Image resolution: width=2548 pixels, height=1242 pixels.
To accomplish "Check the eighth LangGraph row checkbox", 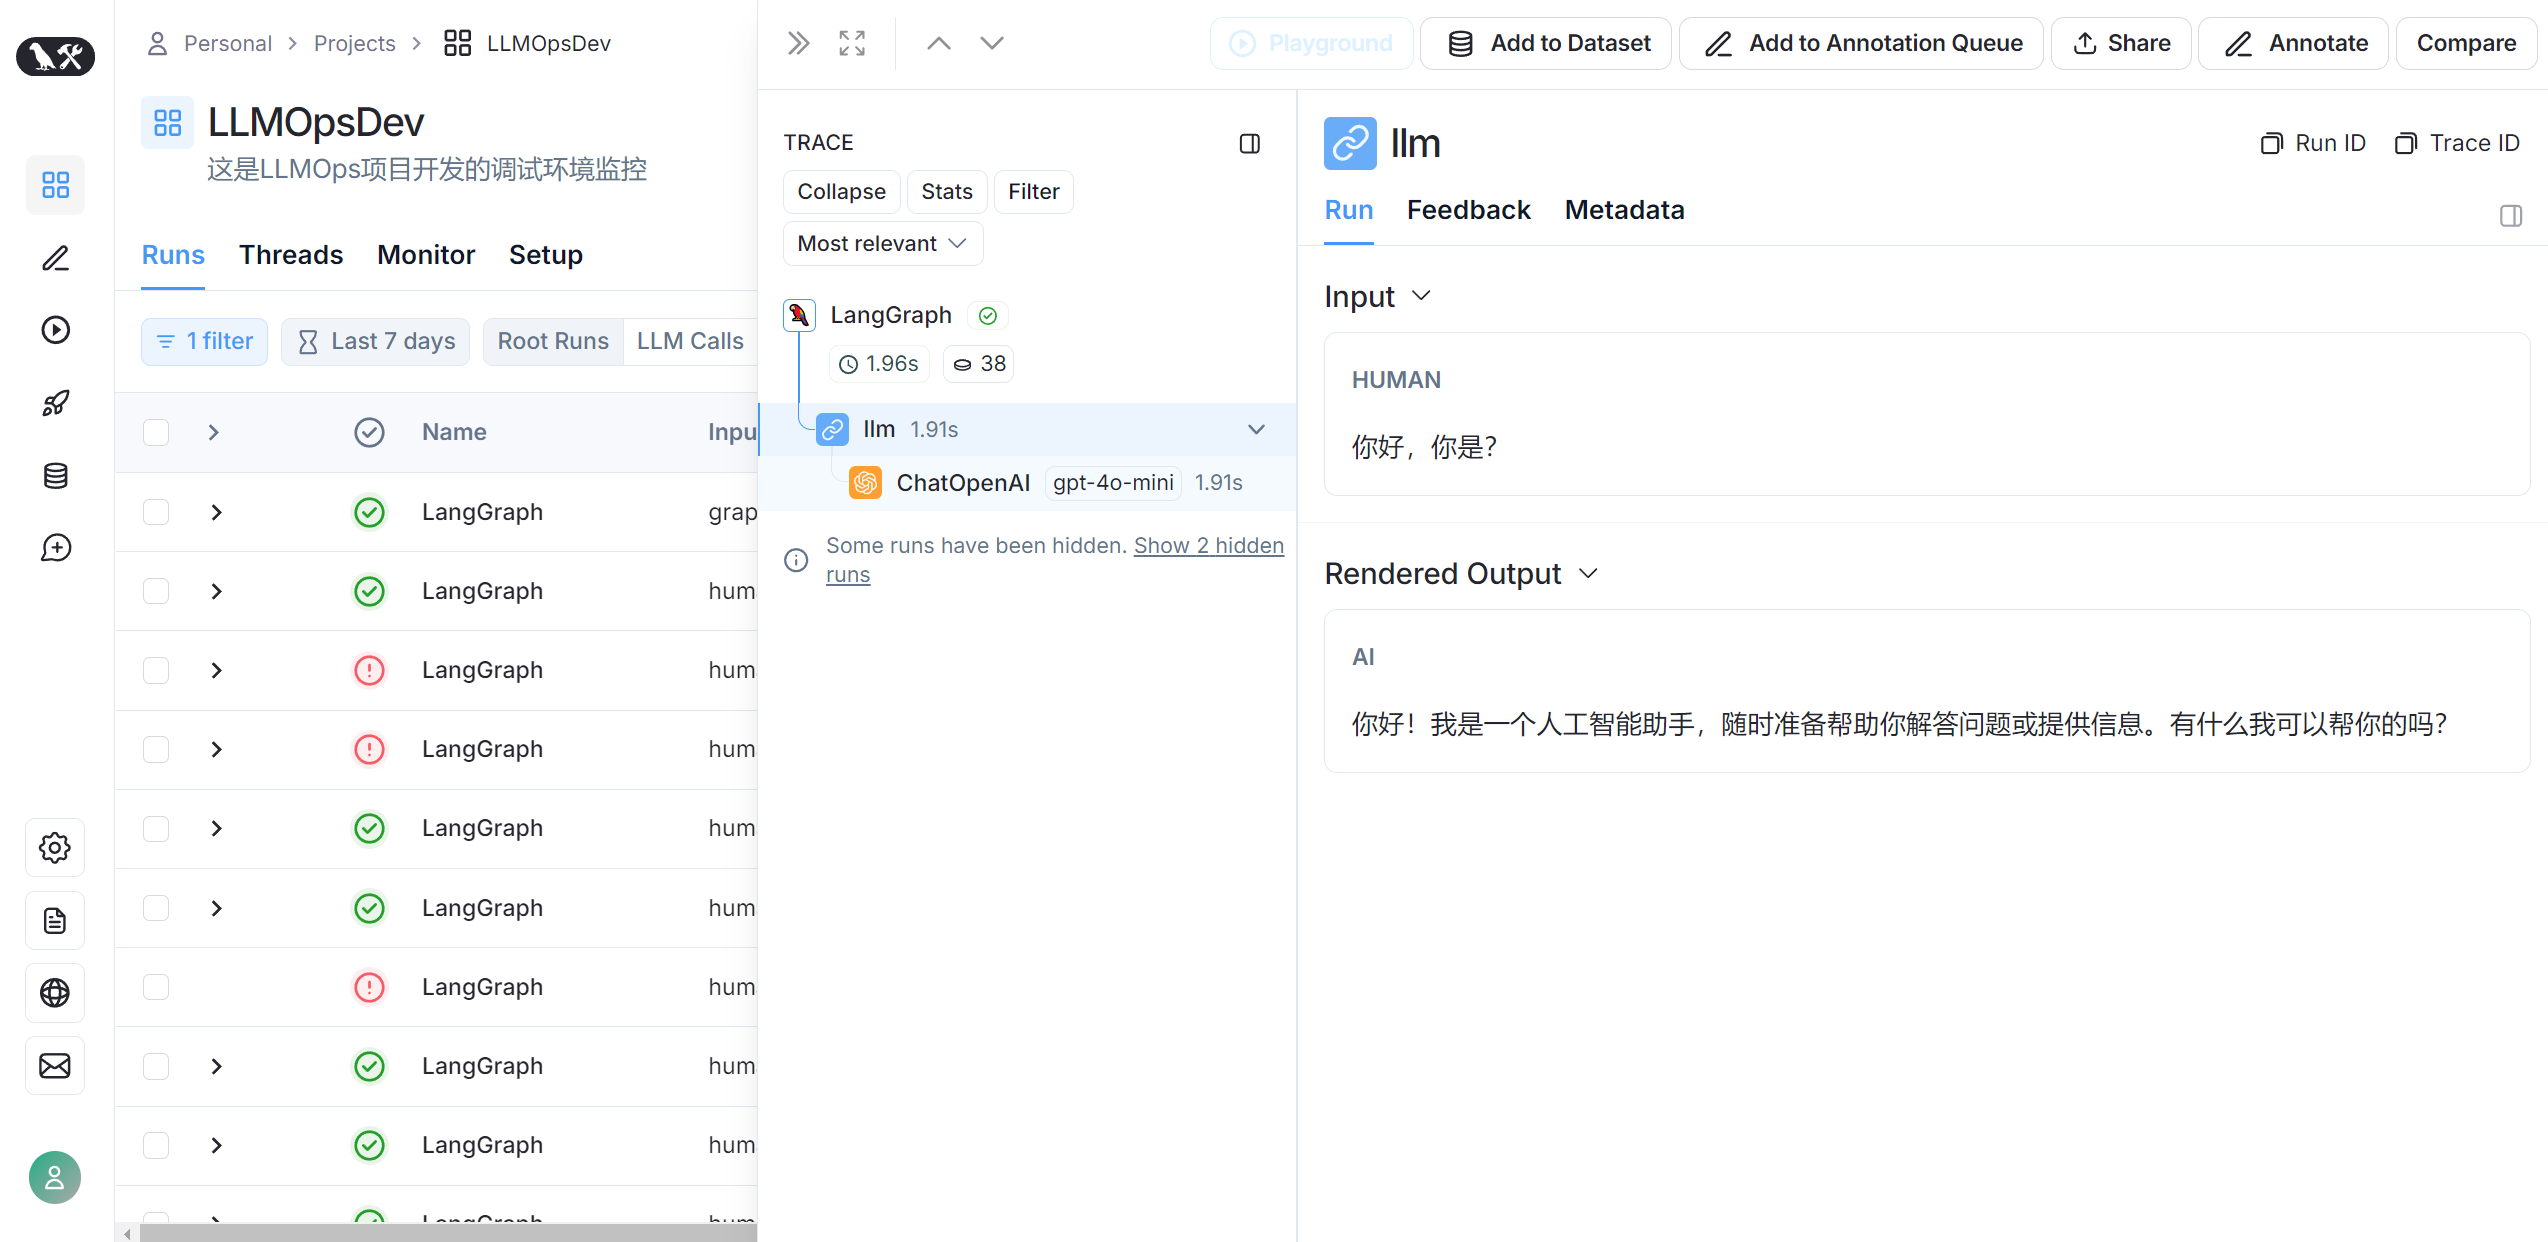I will tap(156, 1066).
